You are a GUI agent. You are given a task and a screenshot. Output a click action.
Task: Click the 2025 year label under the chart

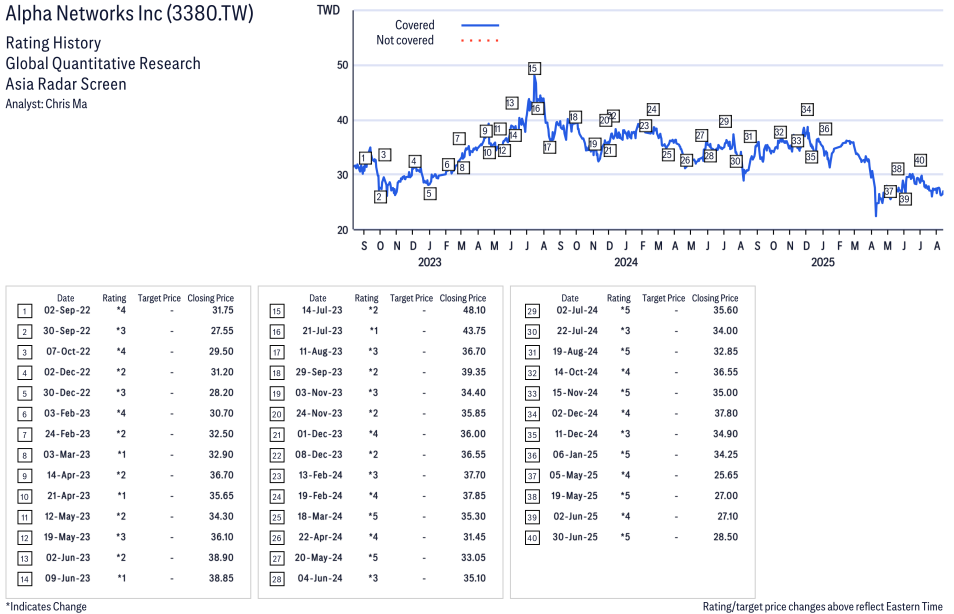coord(823,262)
